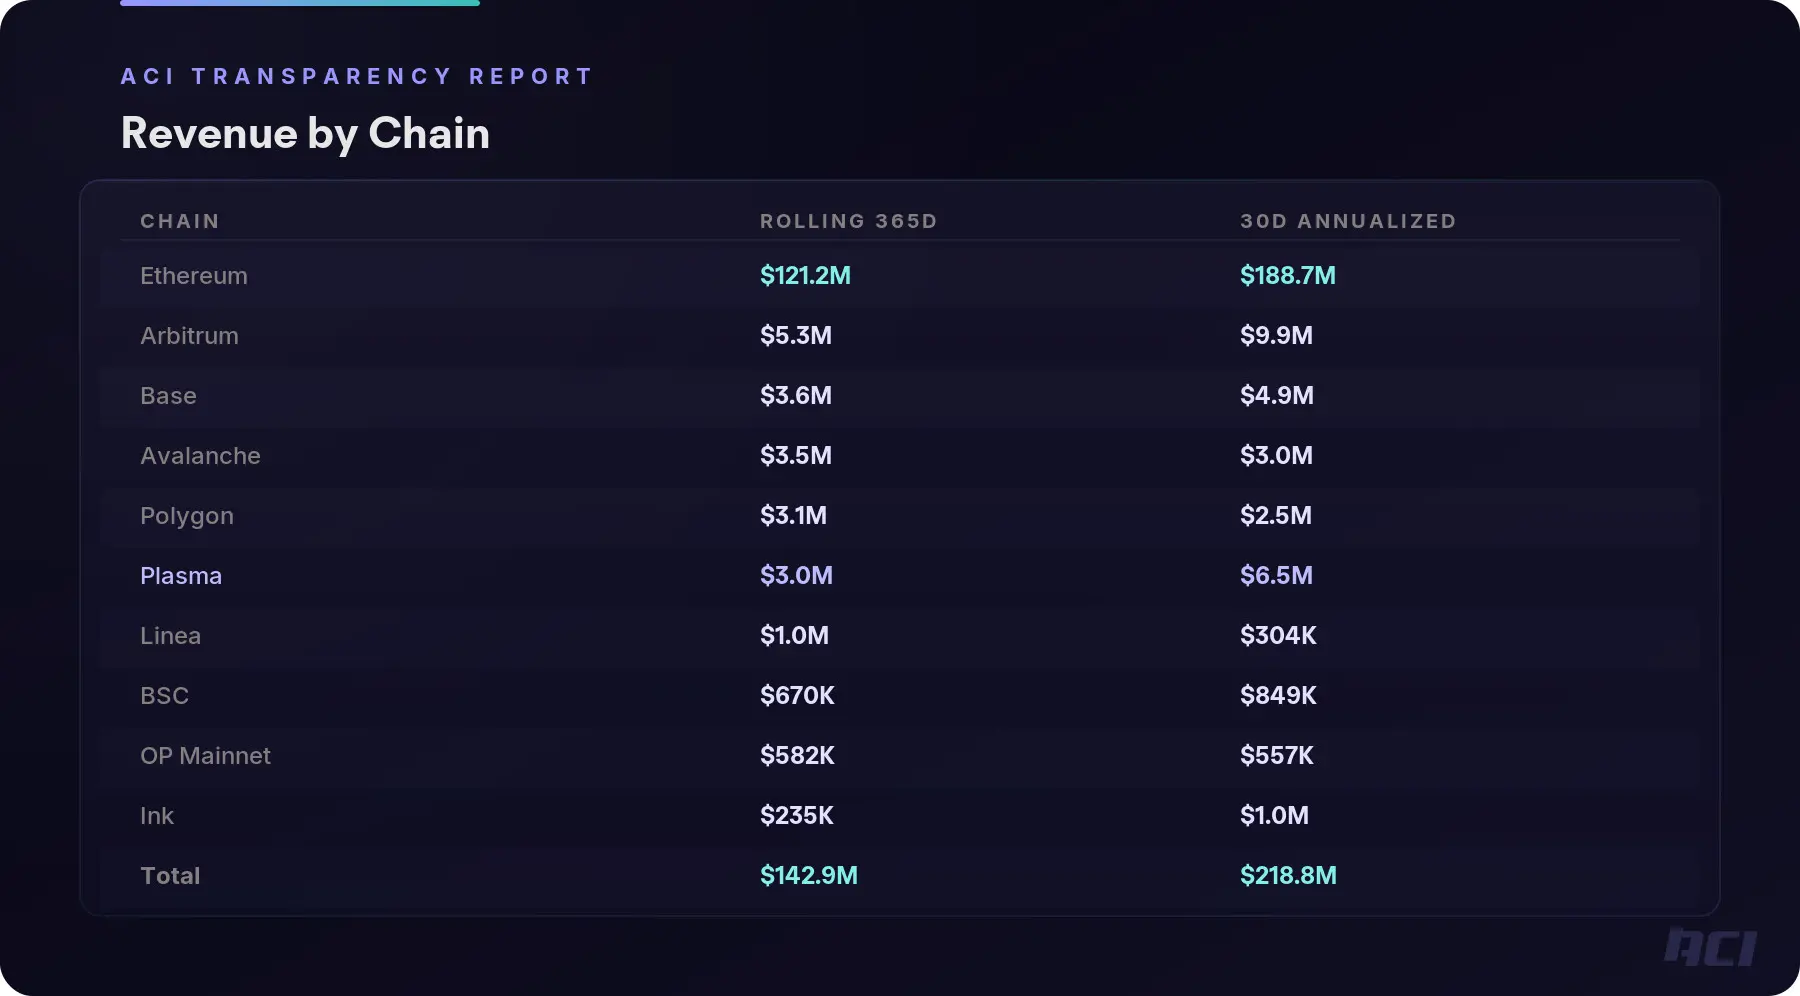This screenshot has height=996, width=1800.
Task: Click Plasma's $6.5M annualized value
Action: (x=1276, y=576)
